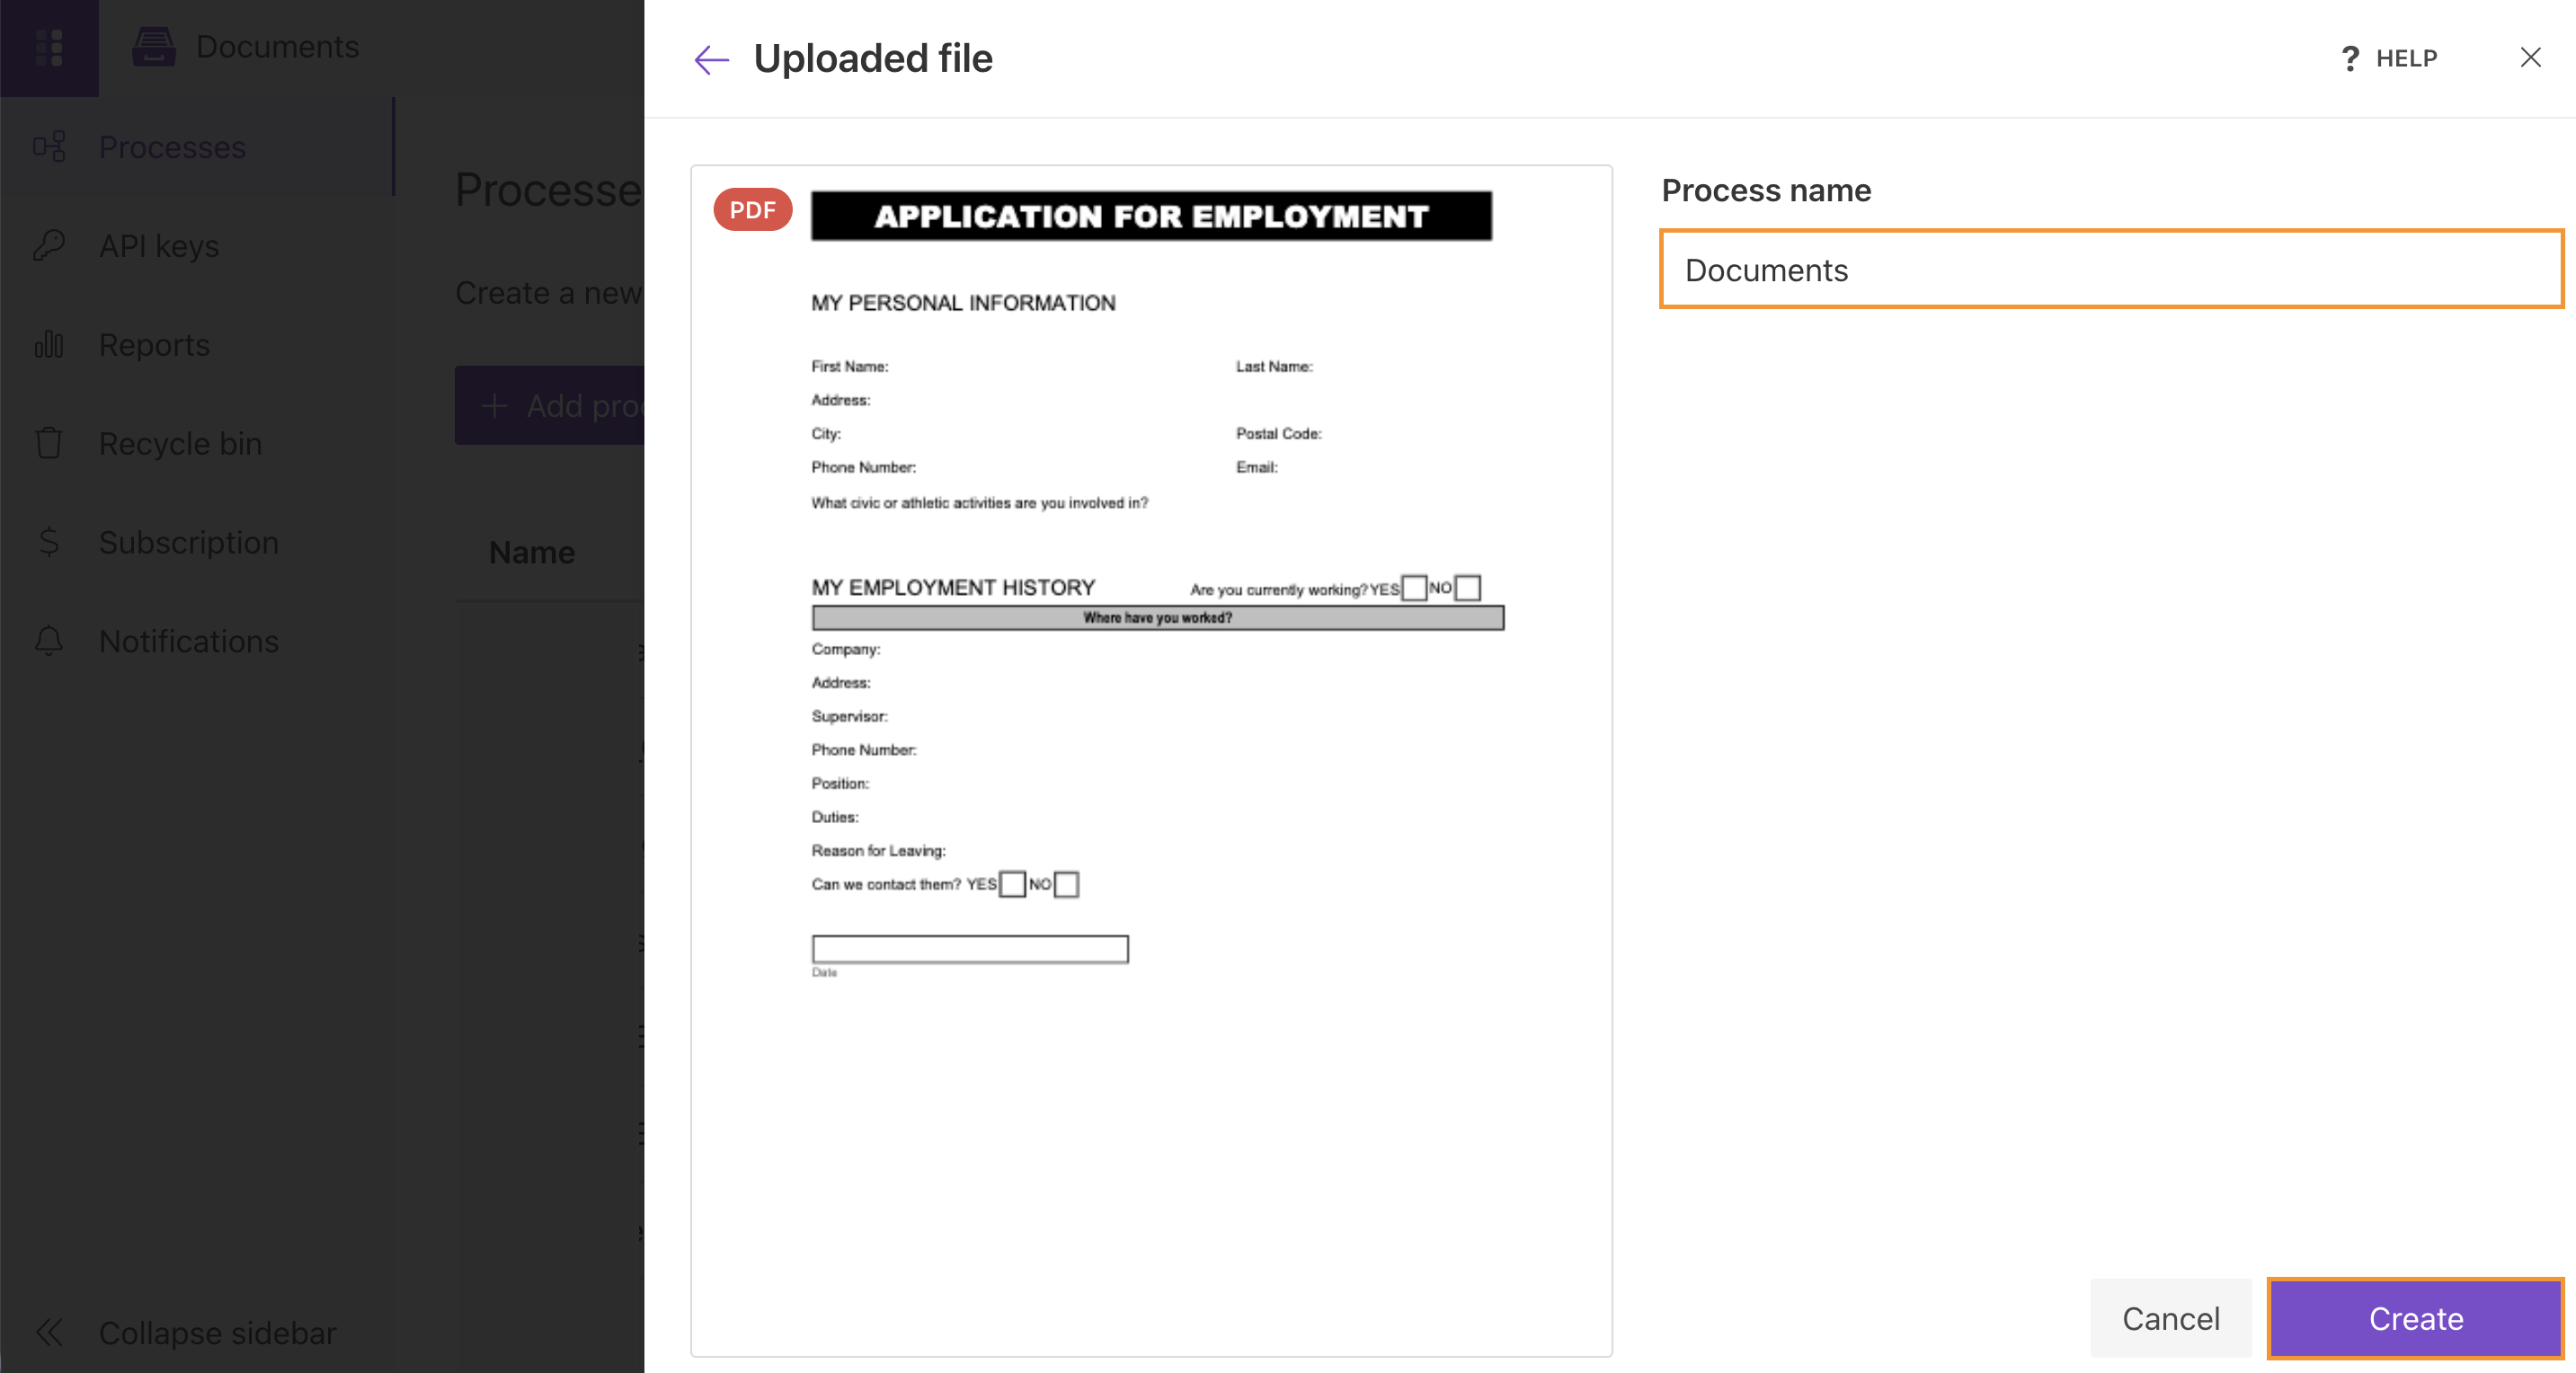
Task: Click the Recycle bin trash icon
Action: (x=49, y=443)
